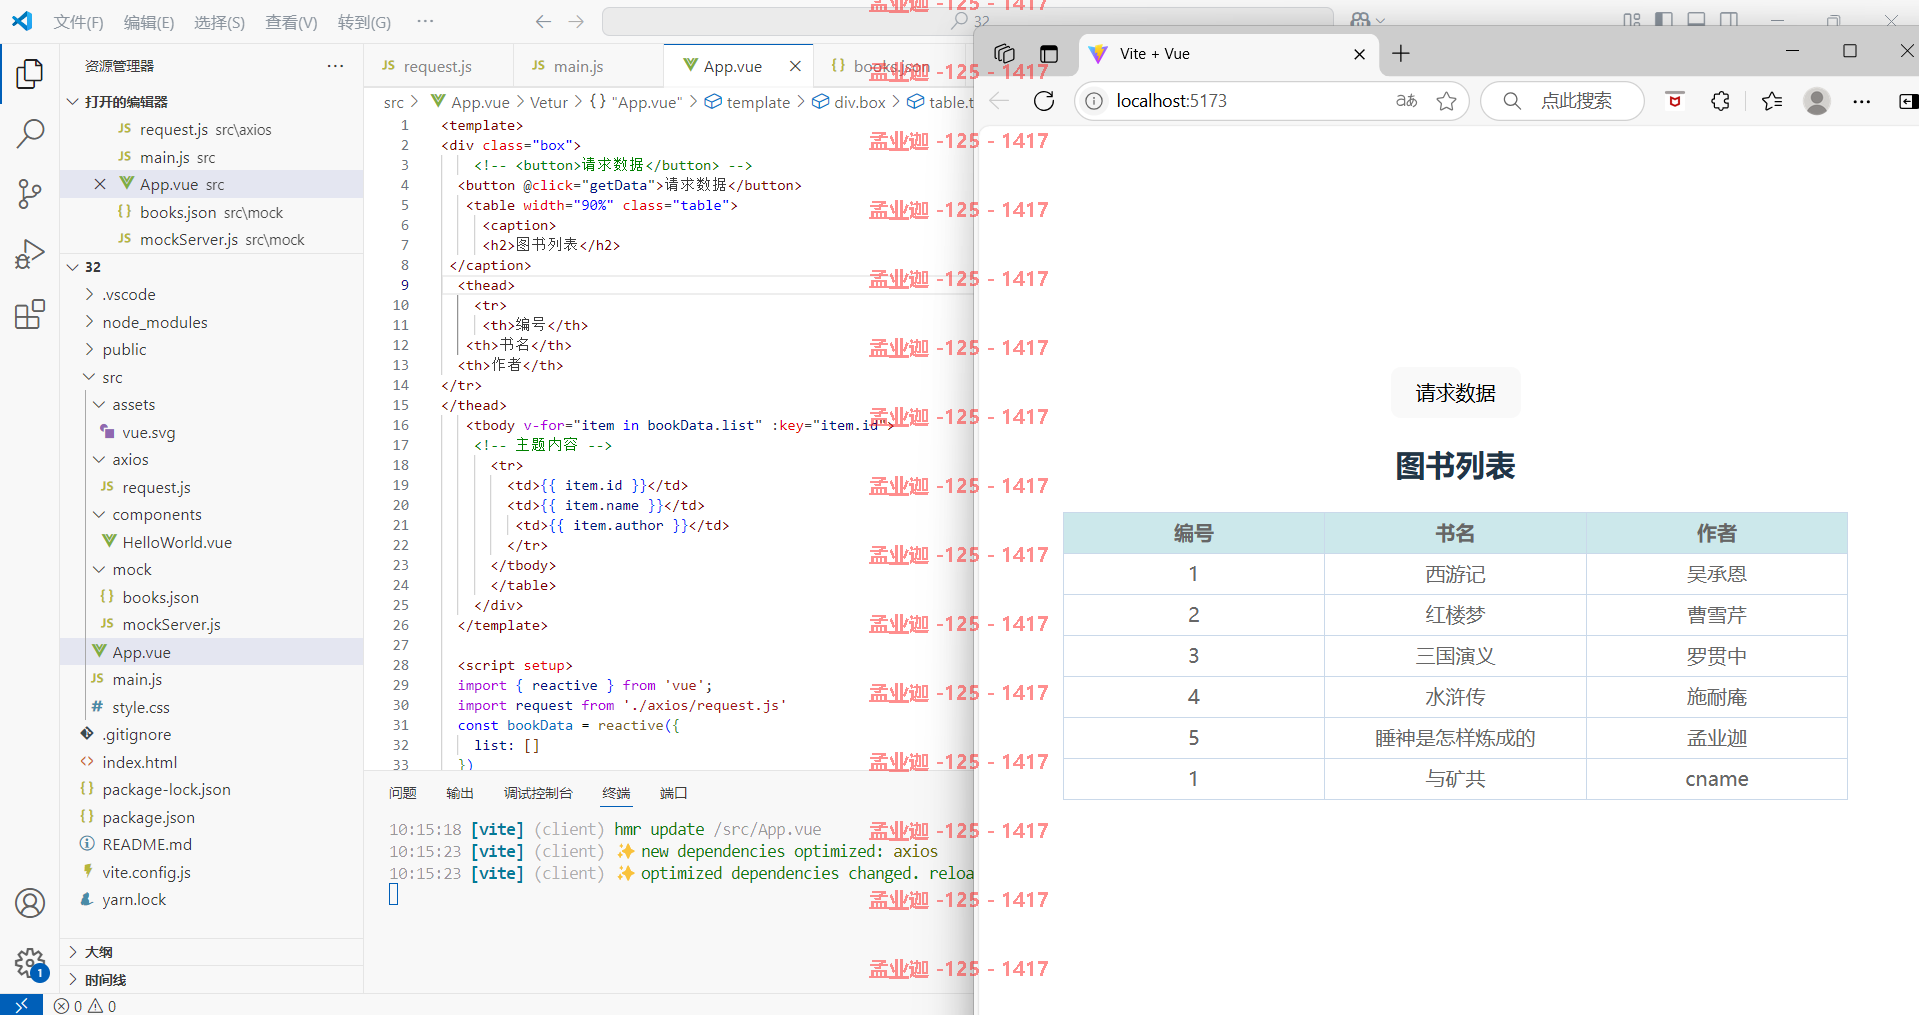This screenshot has width=1919, height=1015.
Task: Open the Selection menu
Action: pyautogui.click(x=219, y=22)
